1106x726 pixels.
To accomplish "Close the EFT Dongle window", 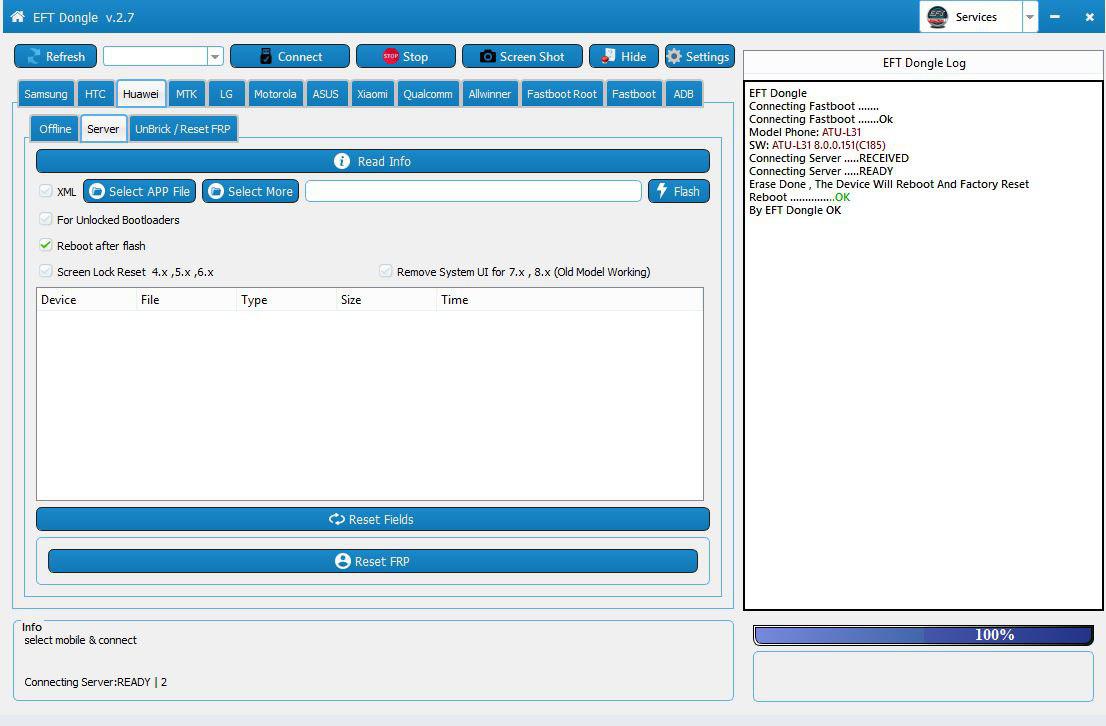I will pos(1089,17).
